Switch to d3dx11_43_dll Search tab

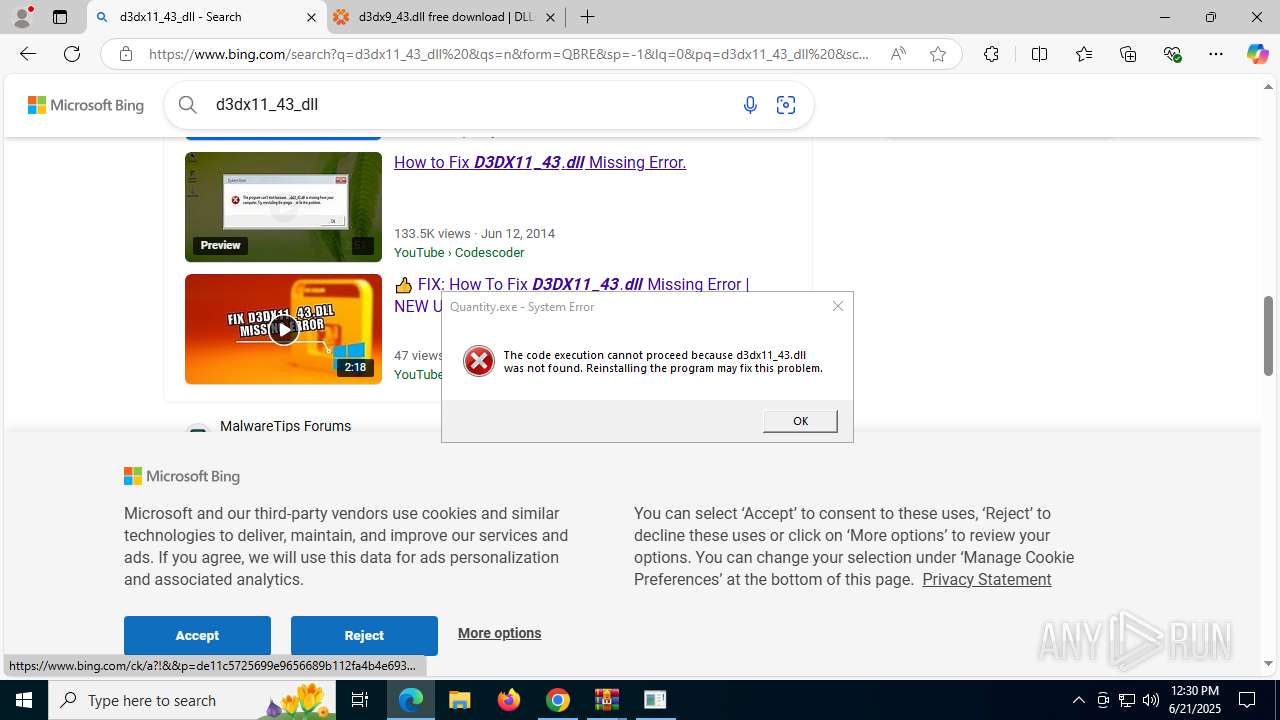(x=206, y=17)
